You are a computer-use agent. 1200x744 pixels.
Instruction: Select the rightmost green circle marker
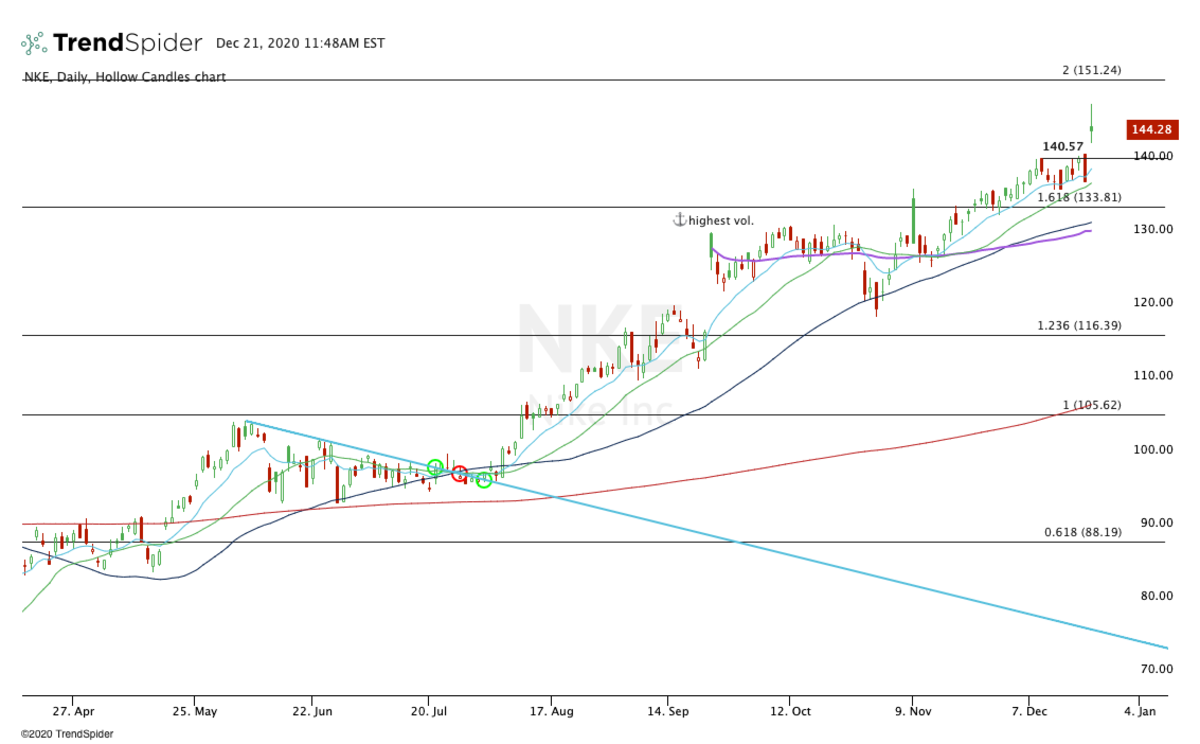(x=484, y=480)
